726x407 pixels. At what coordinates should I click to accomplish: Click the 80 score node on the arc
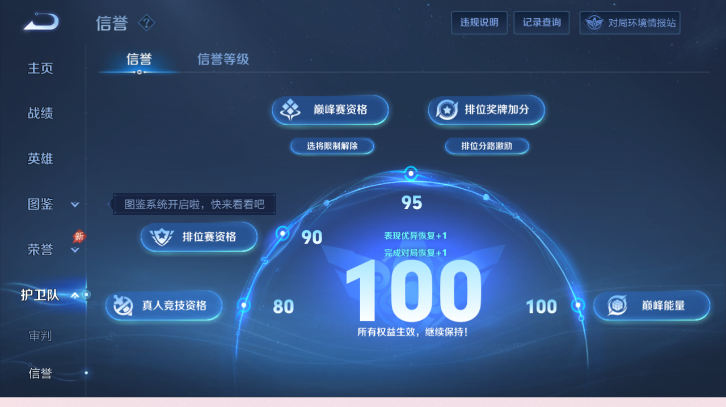click(244, 305)
